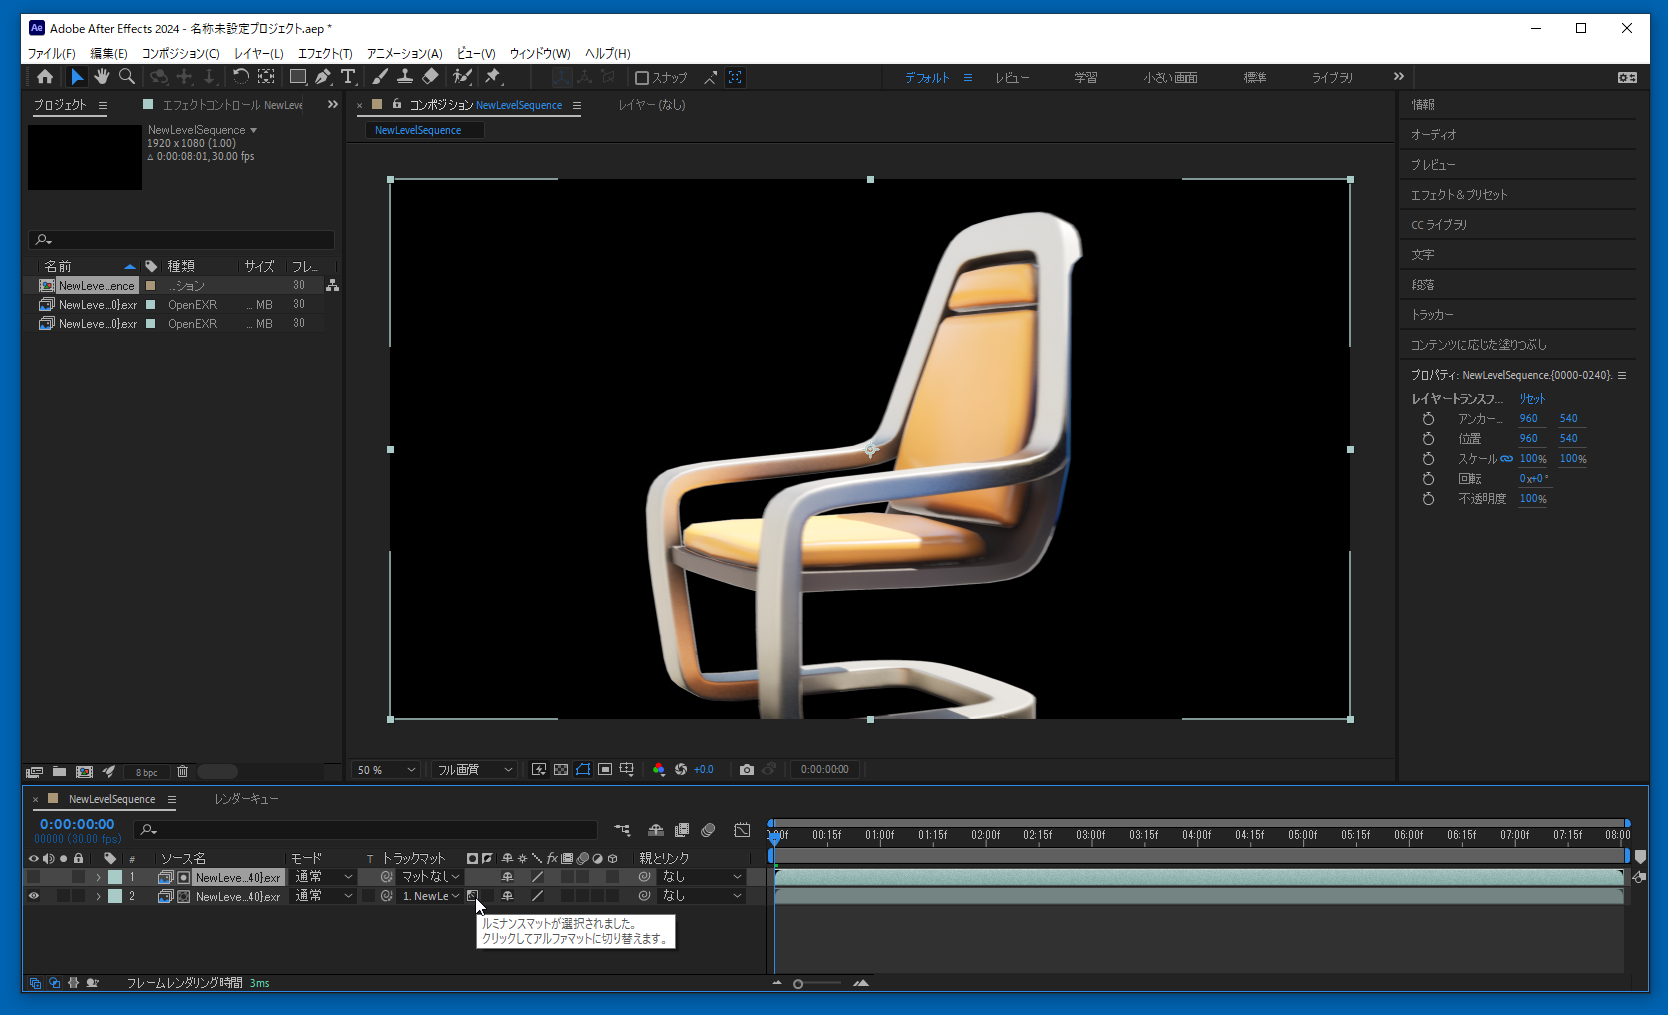
Task: Click the リセット link for layer transform
Action: (x=1532, y=398)
